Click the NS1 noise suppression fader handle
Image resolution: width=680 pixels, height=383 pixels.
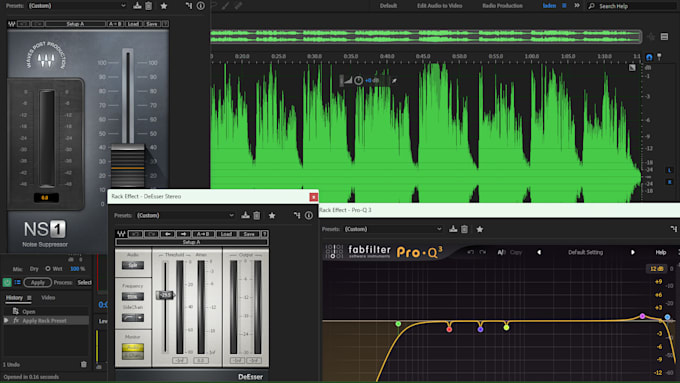(x=128, y=167)
